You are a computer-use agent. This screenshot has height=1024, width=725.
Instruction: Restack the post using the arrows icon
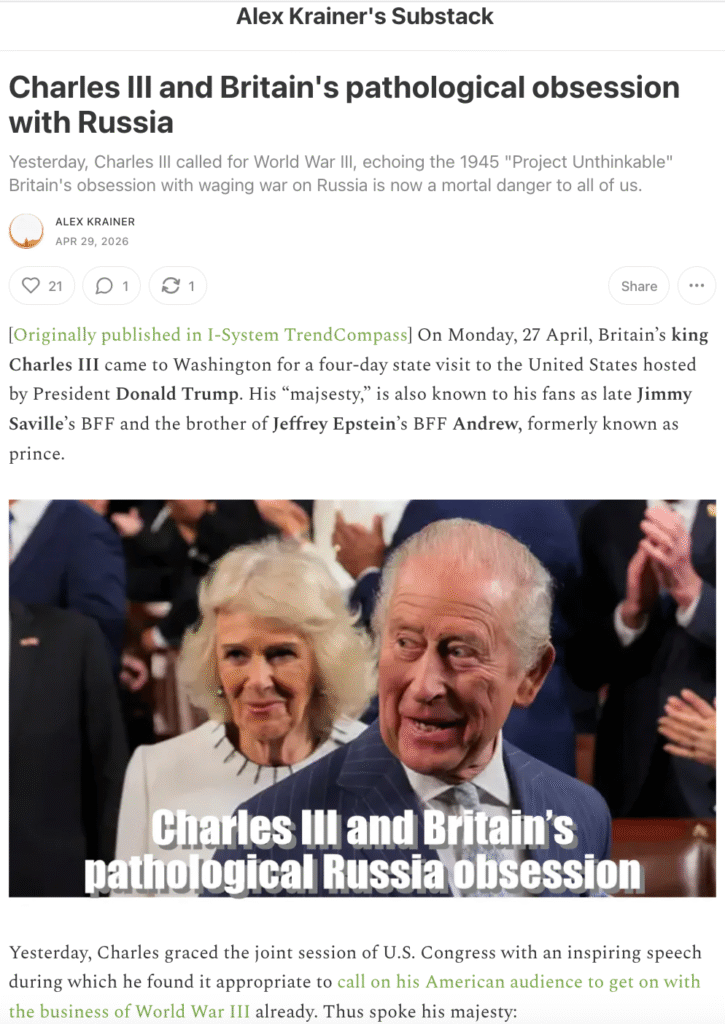coord(178,286)
